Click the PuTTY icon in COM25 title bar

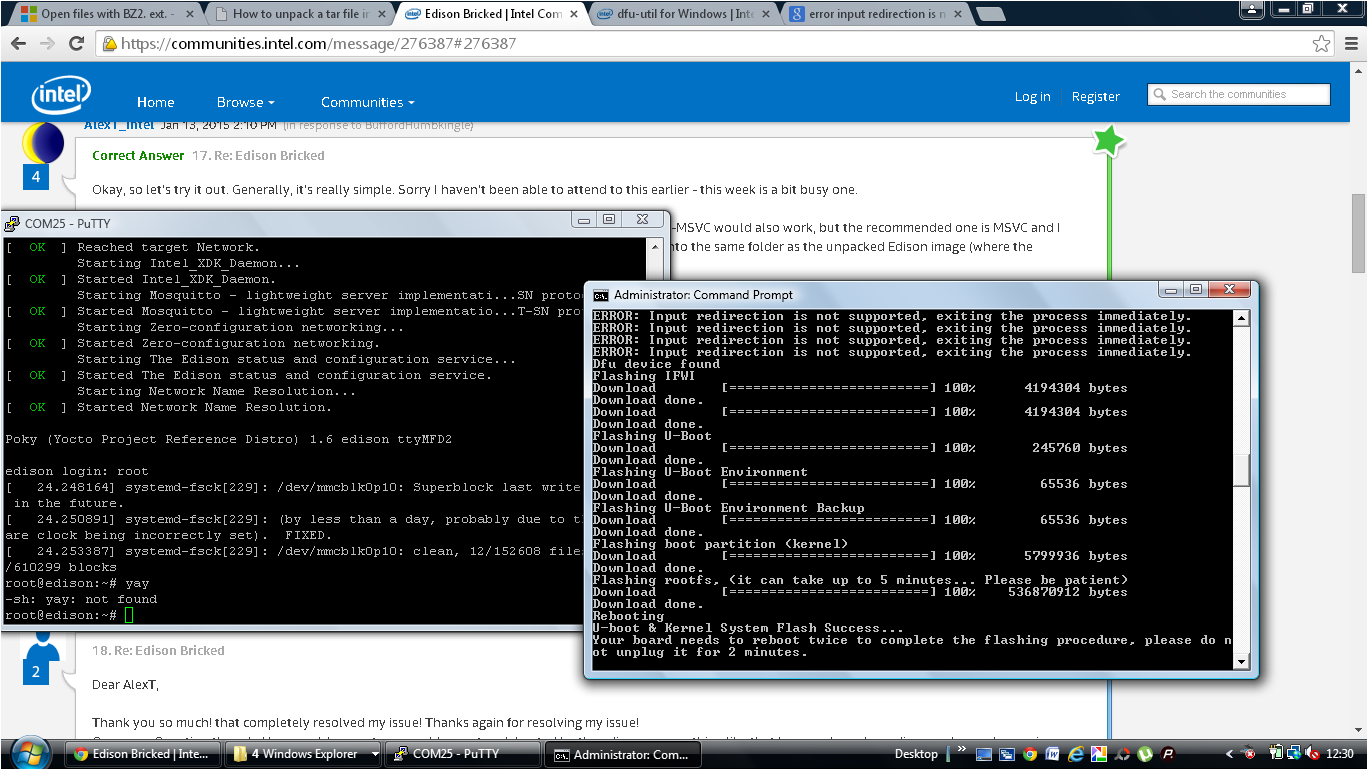point(13,224)
